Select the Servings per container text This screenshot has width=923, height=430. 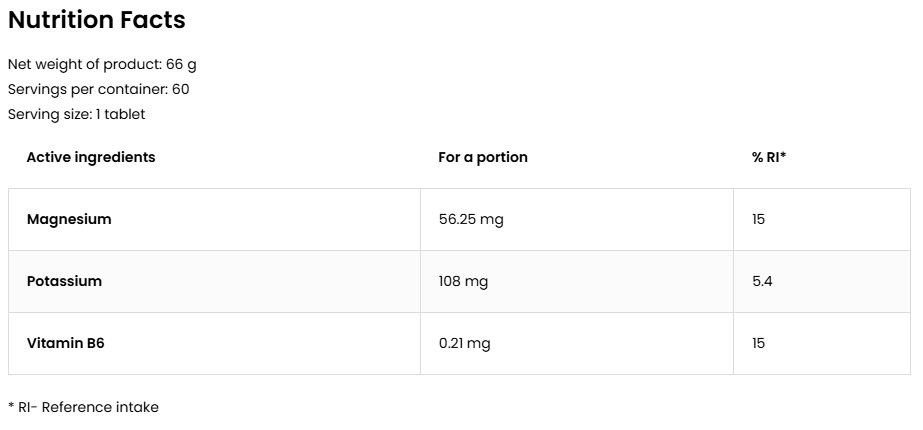[x=98, y=89]
